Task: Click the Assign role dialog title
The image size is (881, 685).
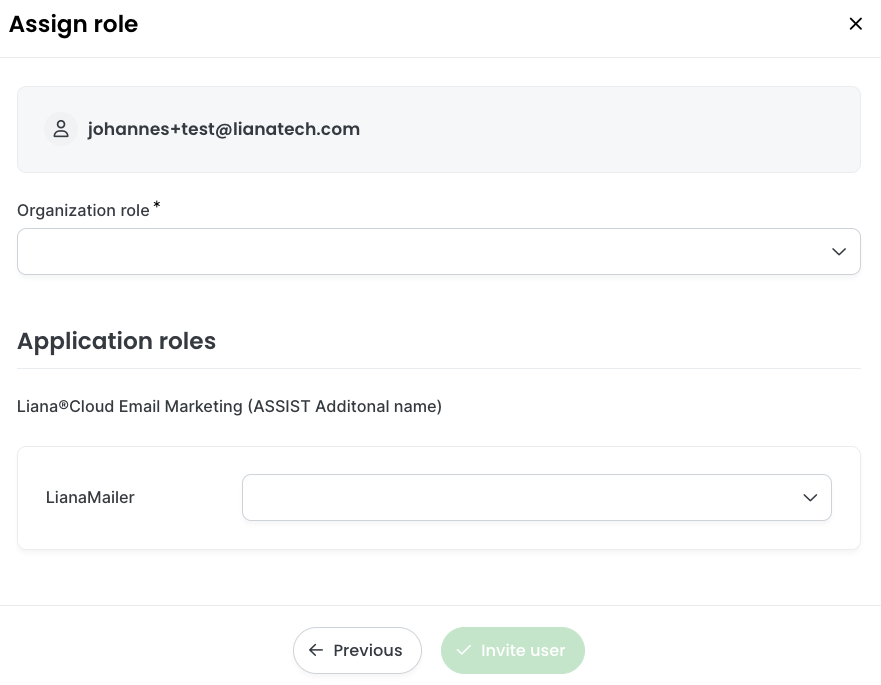Action: coord(73,24)
